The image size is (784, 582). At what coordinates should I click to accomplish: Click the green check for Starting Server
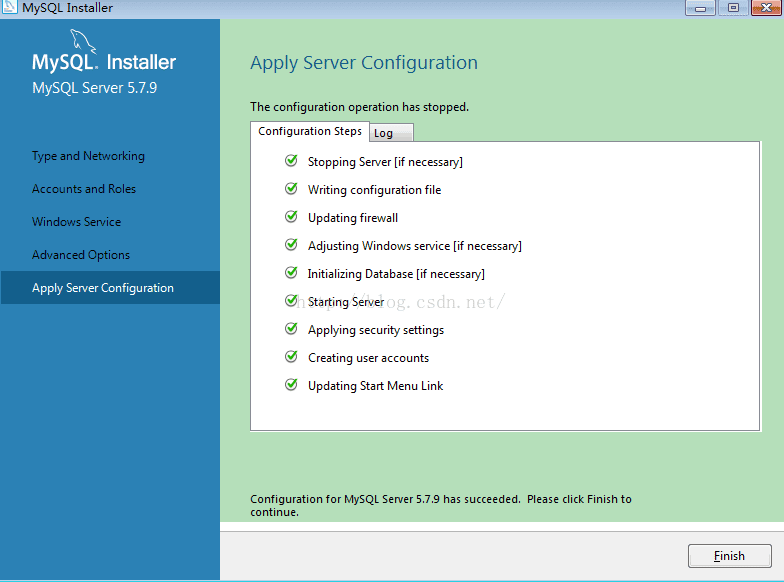(x=291, y=300)
